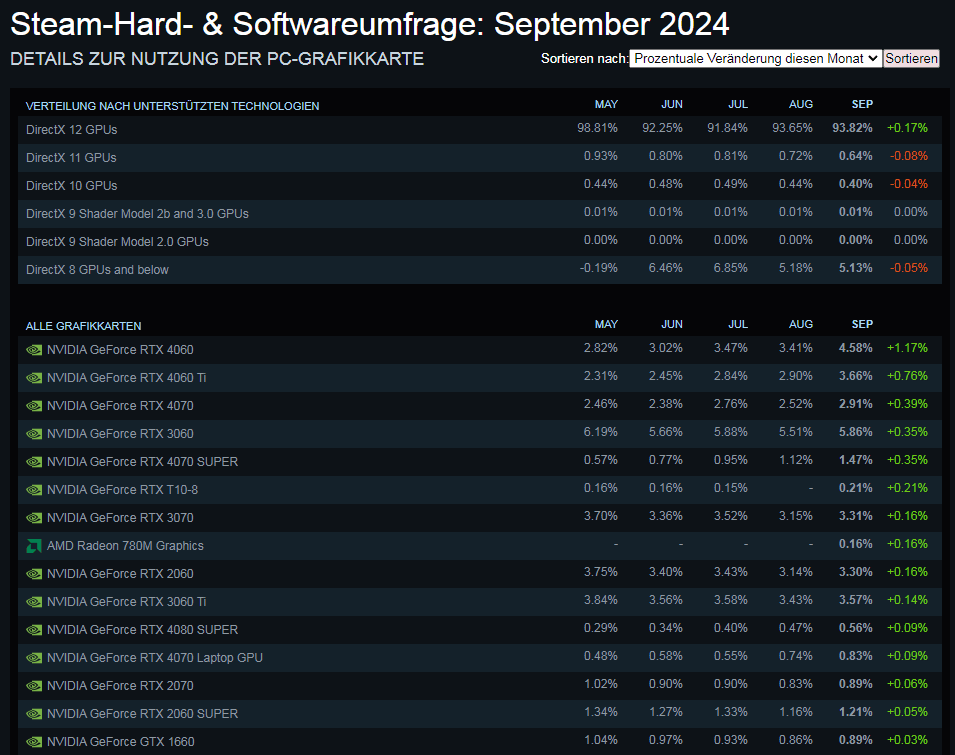
Task: Click NVIDIA icon beside RTX 4080 SUPER
Action: 34,630
